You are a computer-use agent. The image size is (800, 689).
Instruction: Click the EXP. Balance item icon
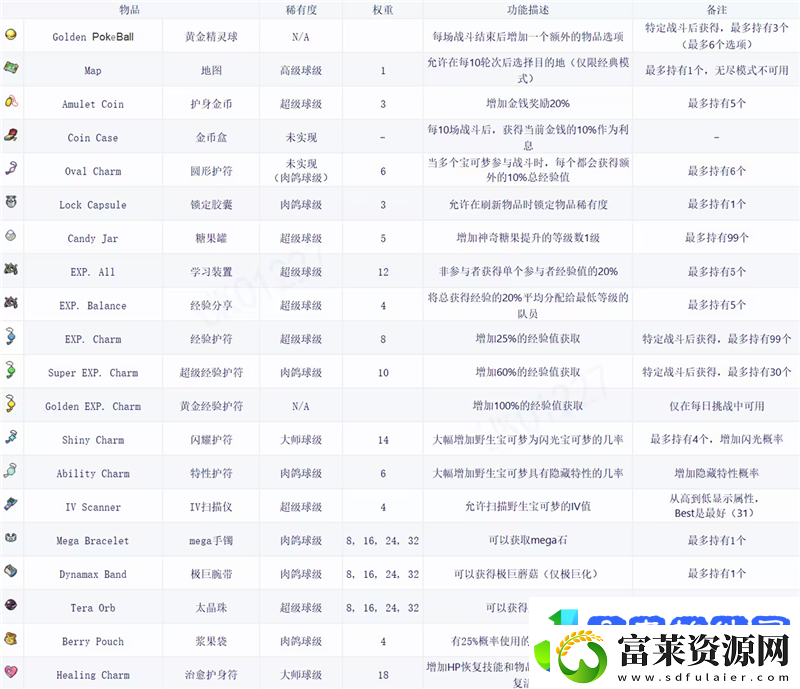[x=11, y=302]
